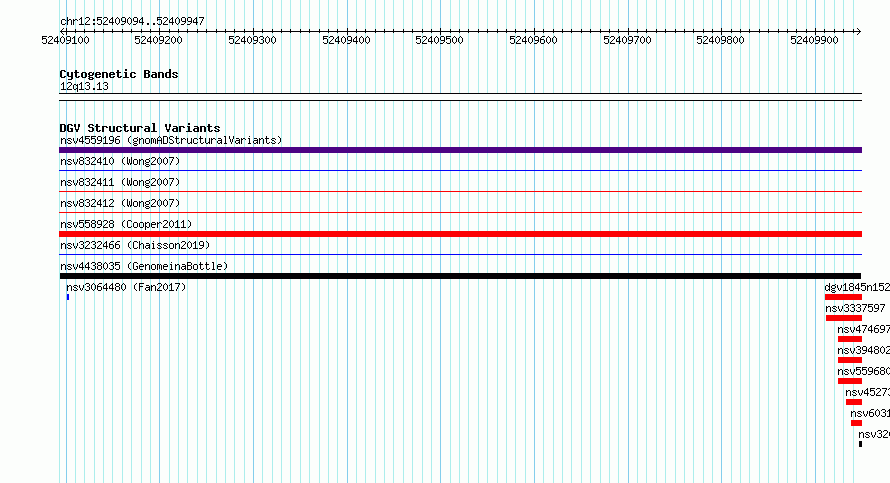Click ruler position 52409800

pos(720,40)
